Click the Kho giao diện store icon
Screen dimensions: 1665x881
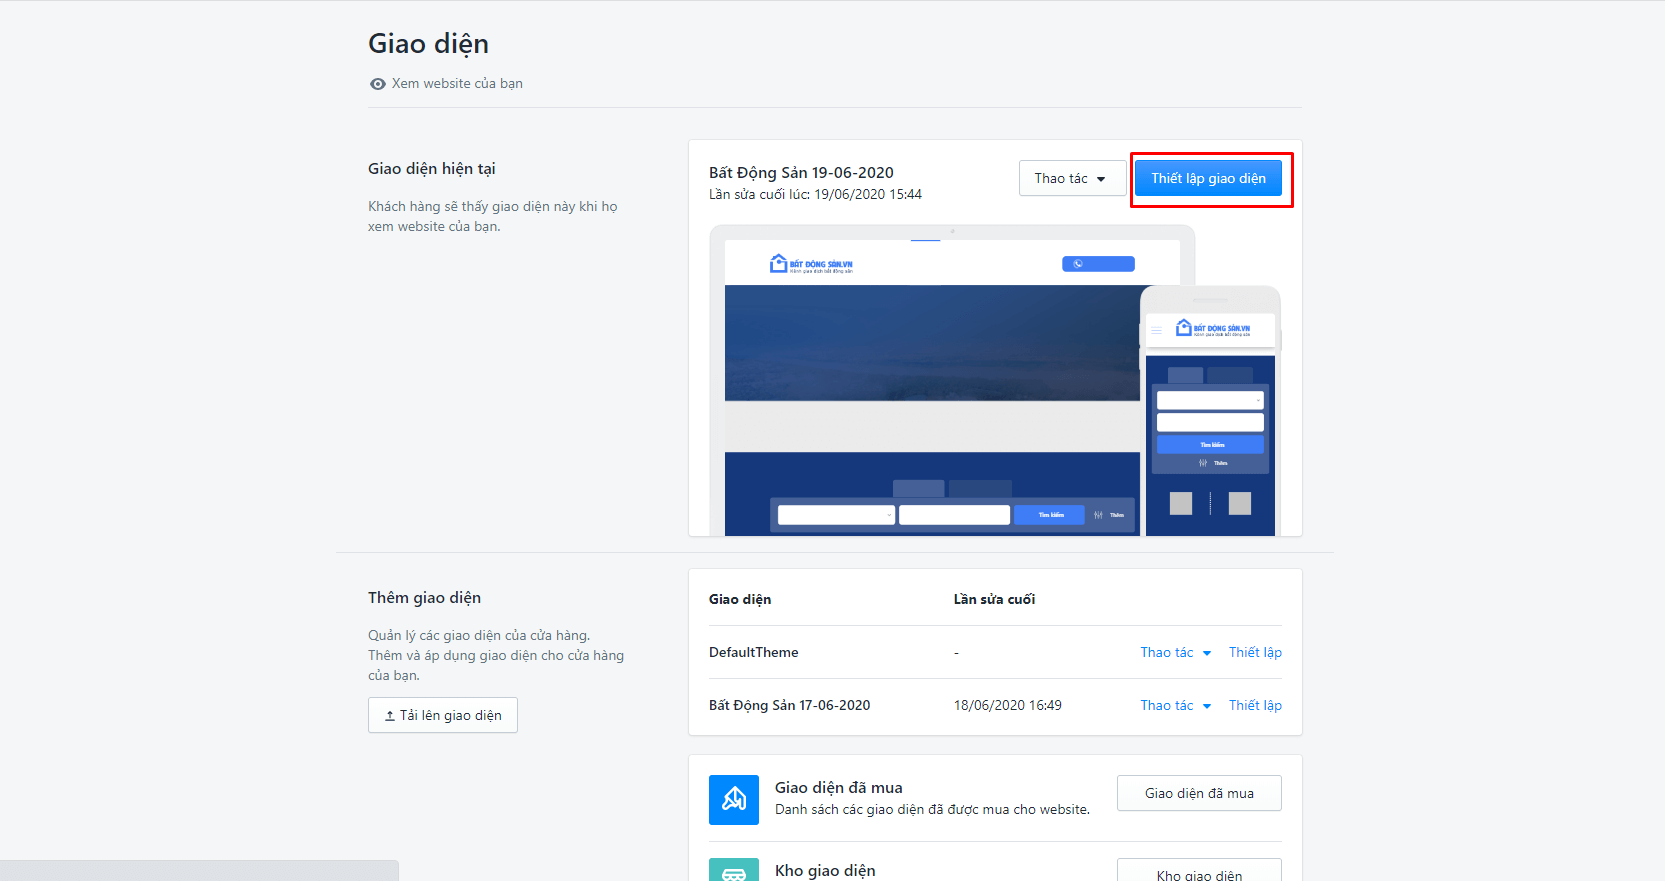734,870
